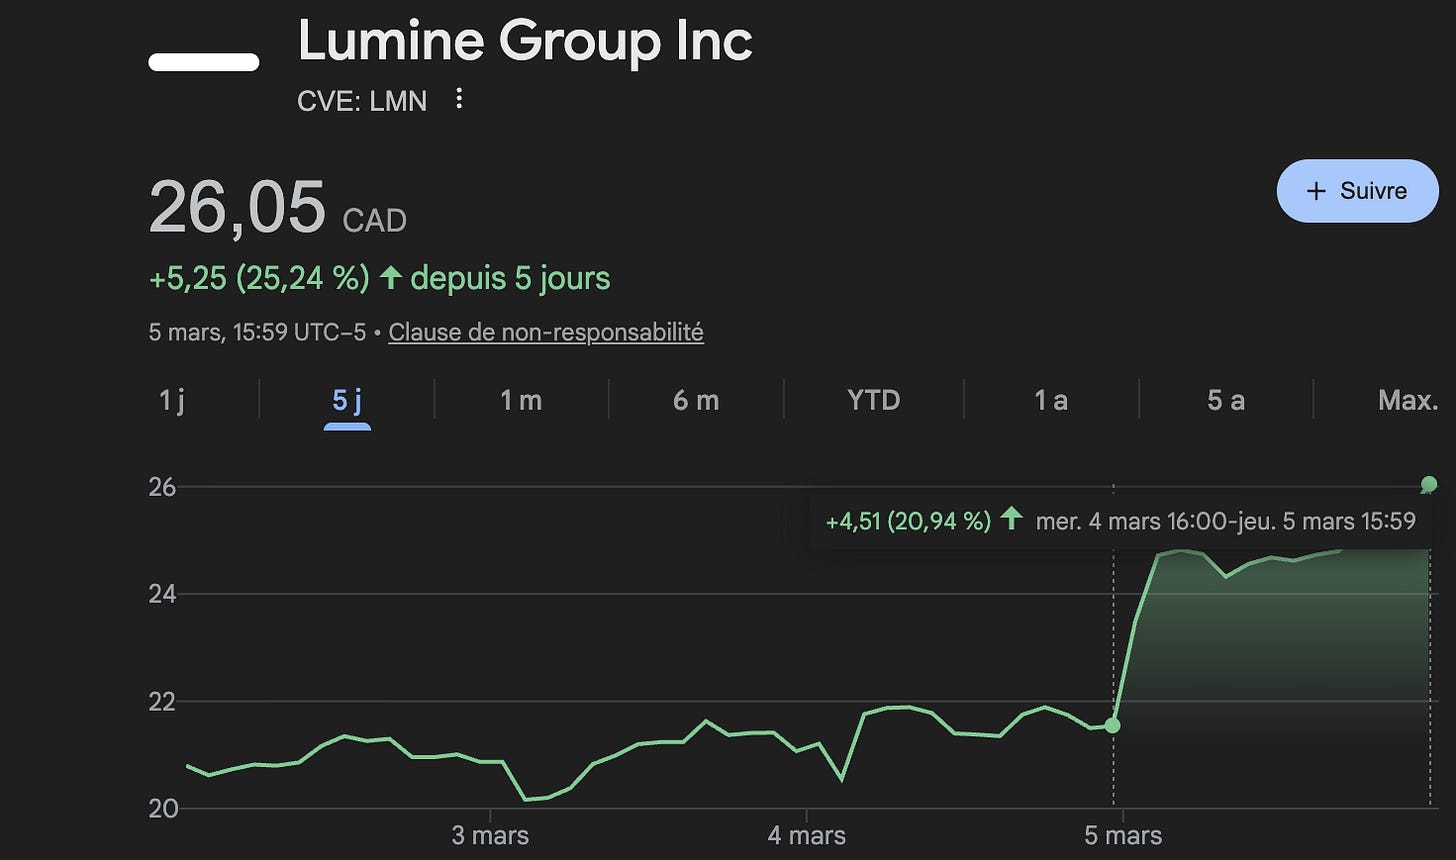Click the 5 mars axis label
1456x860 pixels.
1123,835
